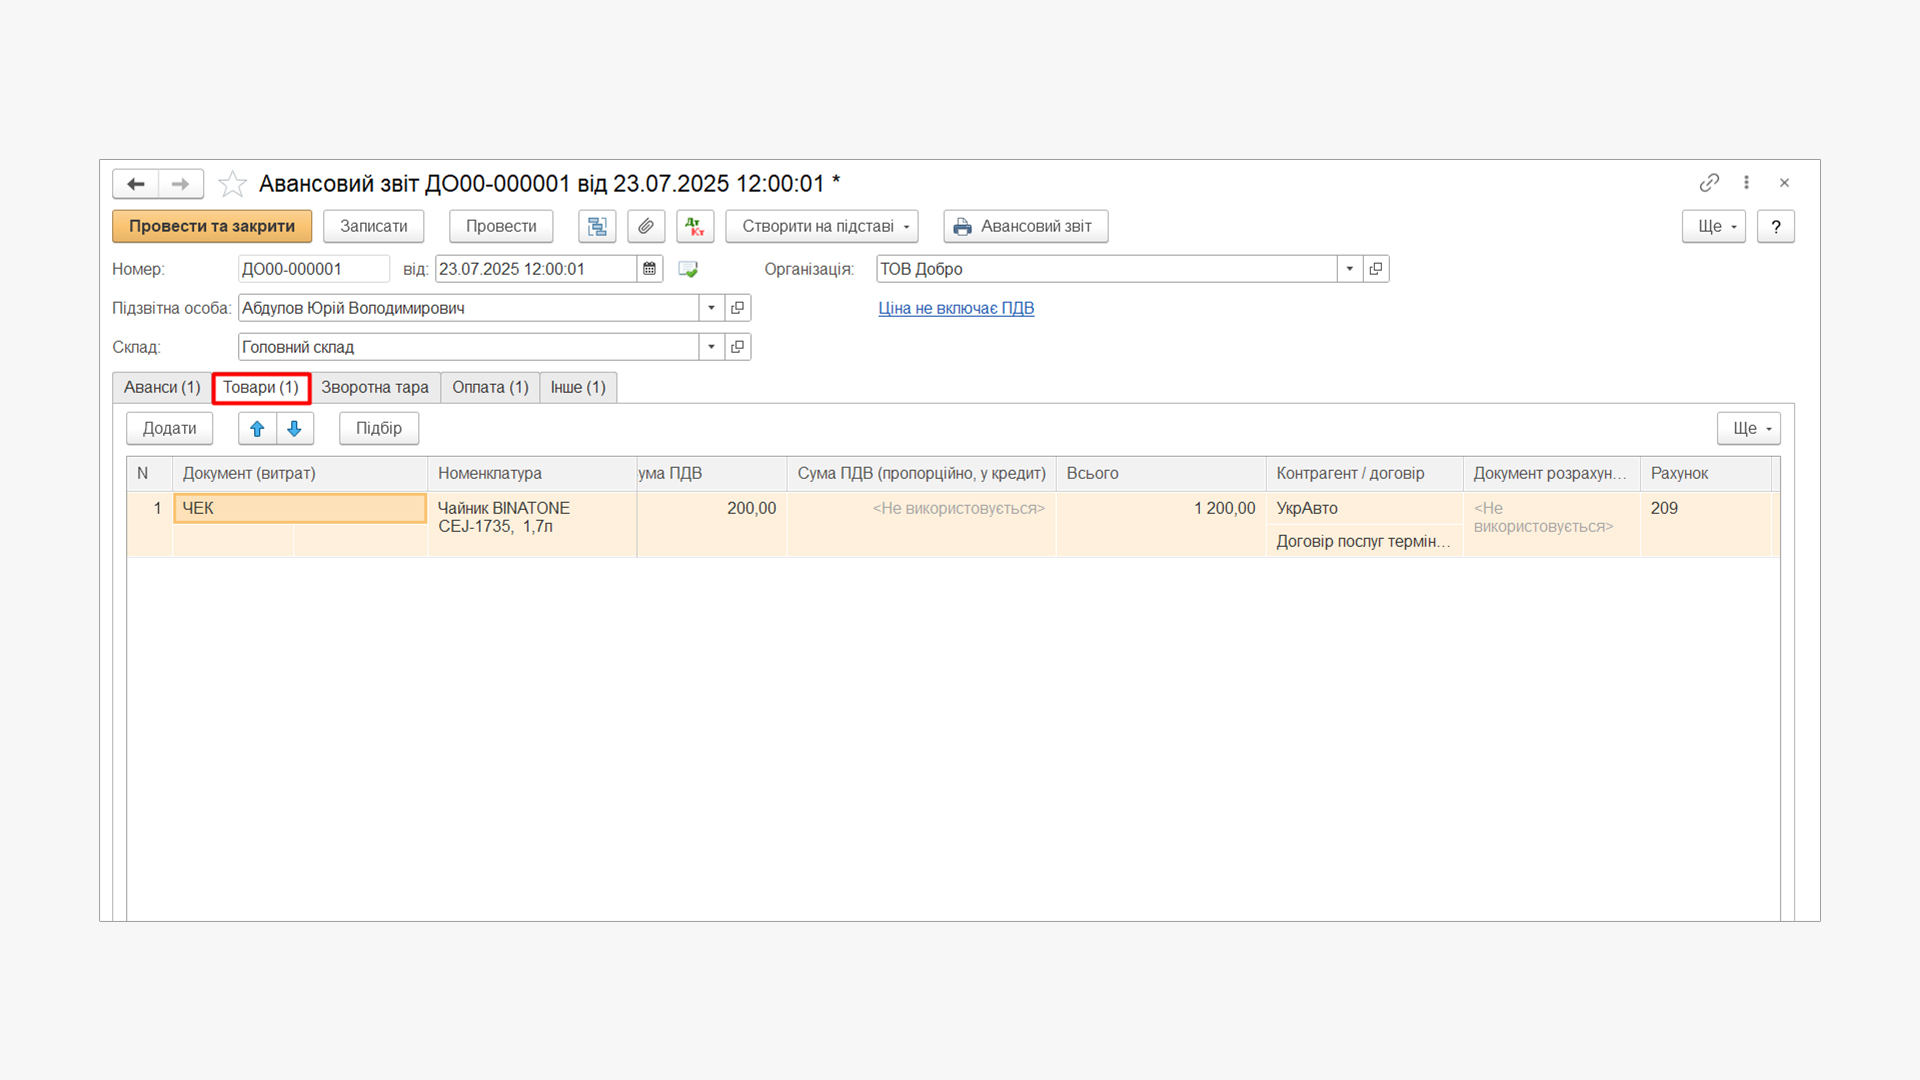Viewport: 1920px width, 1080px height.
Task: Click the Номер input field
Action: (x=313, y=269)
